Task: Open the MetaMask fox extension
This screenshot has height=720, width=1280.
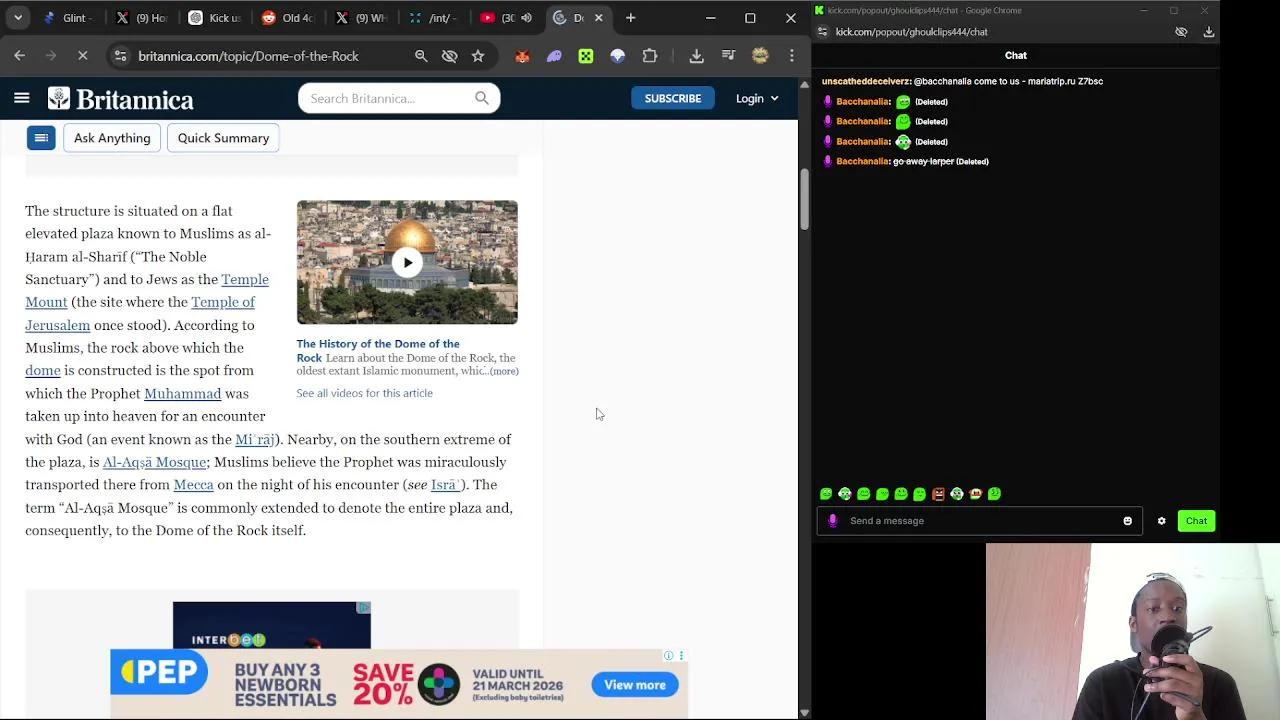Action: (x=522, y=56)
